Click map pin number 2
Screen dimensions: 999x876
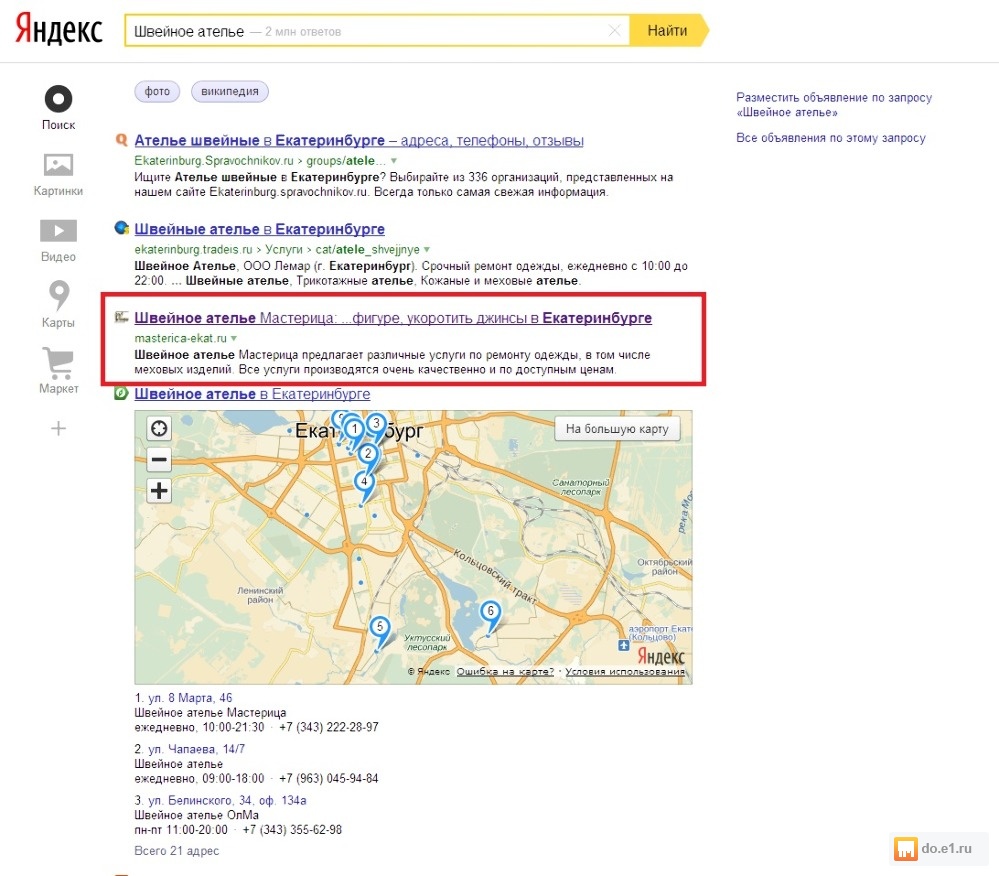[x=368, y=456]
